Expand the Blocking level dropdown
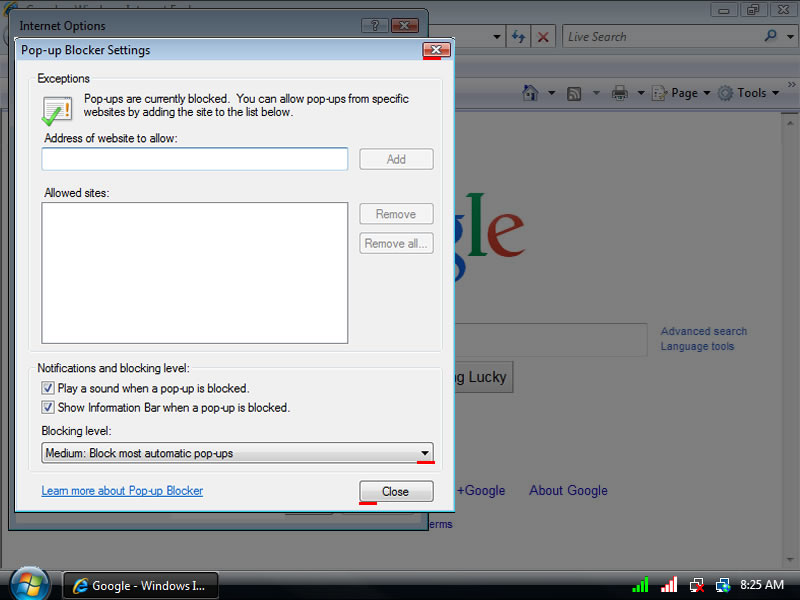This screenshot has height=600, width=800. tap(425, 454)
